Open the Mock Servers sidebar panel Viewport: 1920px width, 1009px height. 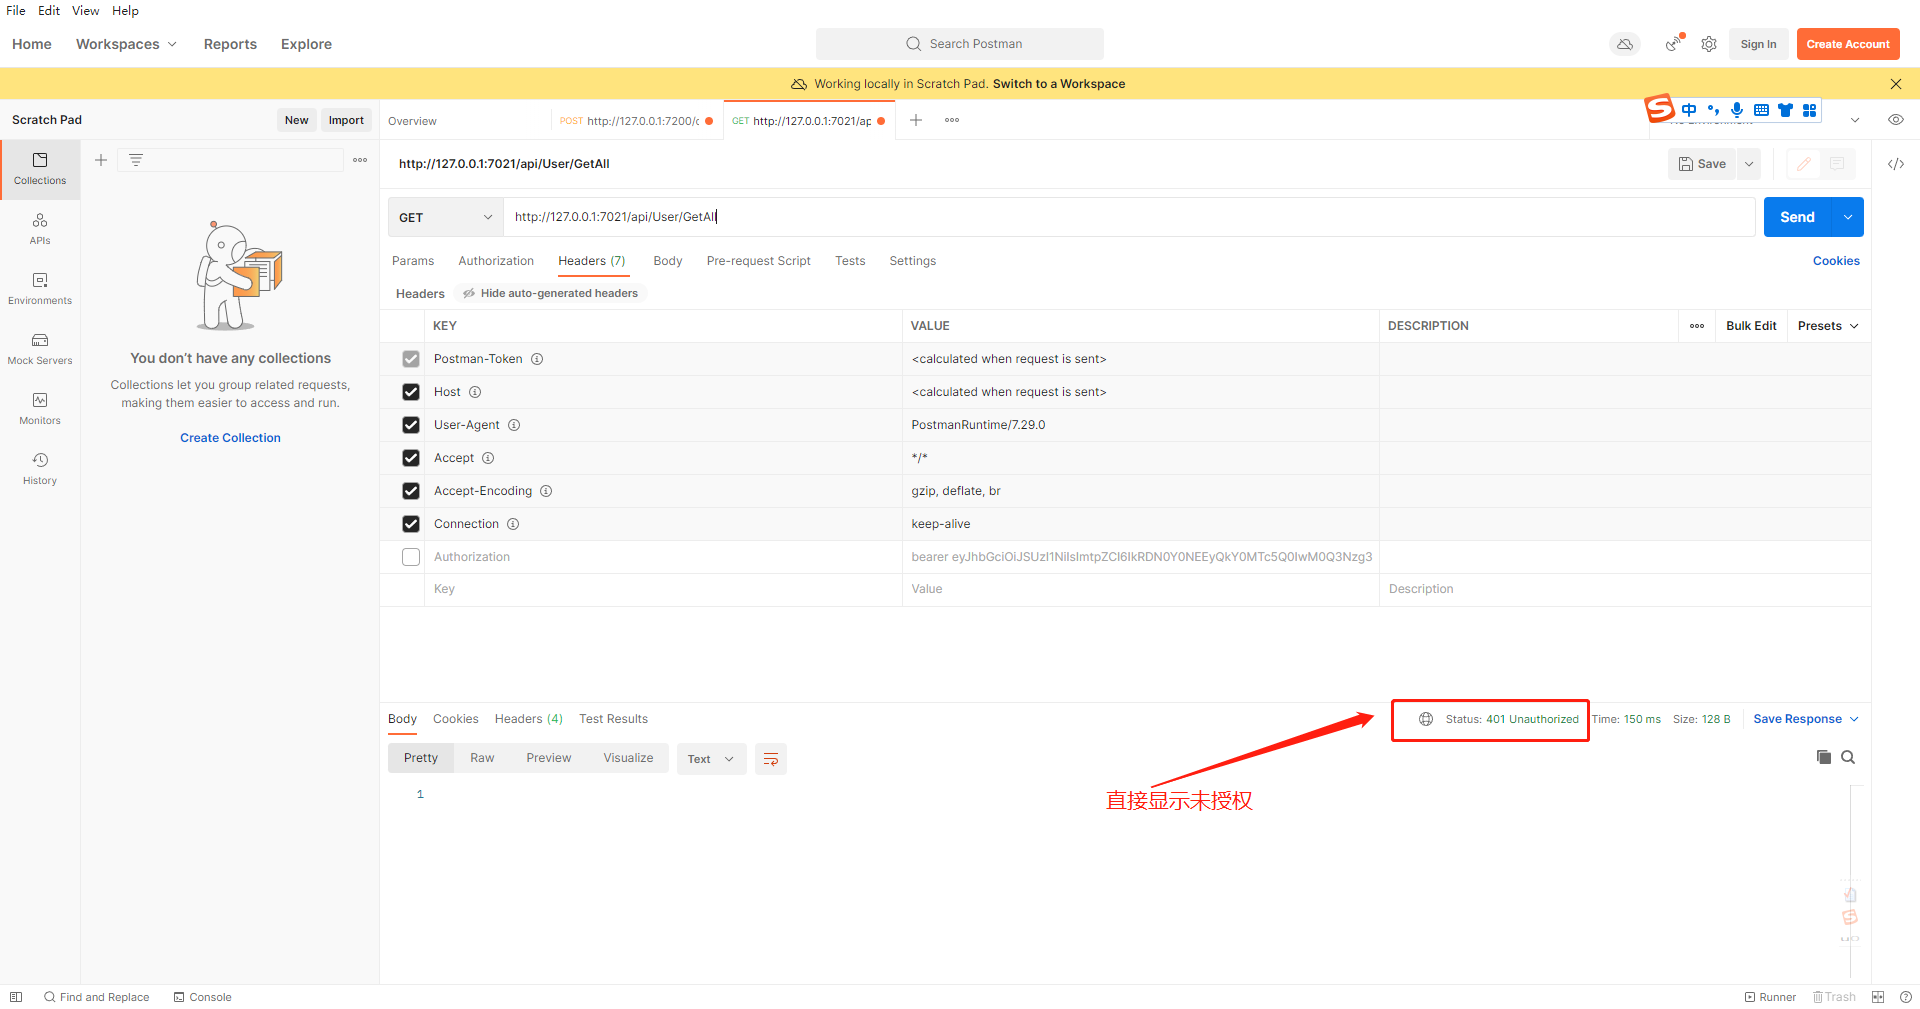[x=40, y=349]
